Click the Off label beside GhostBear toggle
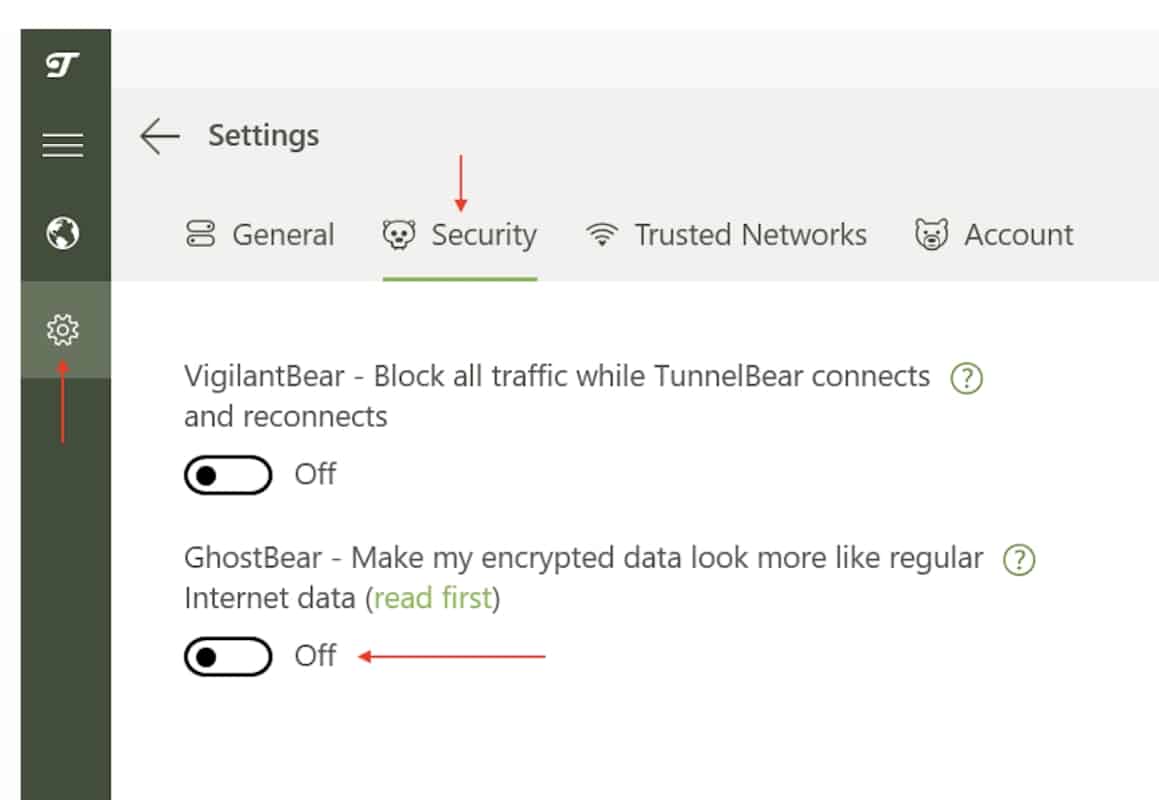 click(x=315, y=656)
